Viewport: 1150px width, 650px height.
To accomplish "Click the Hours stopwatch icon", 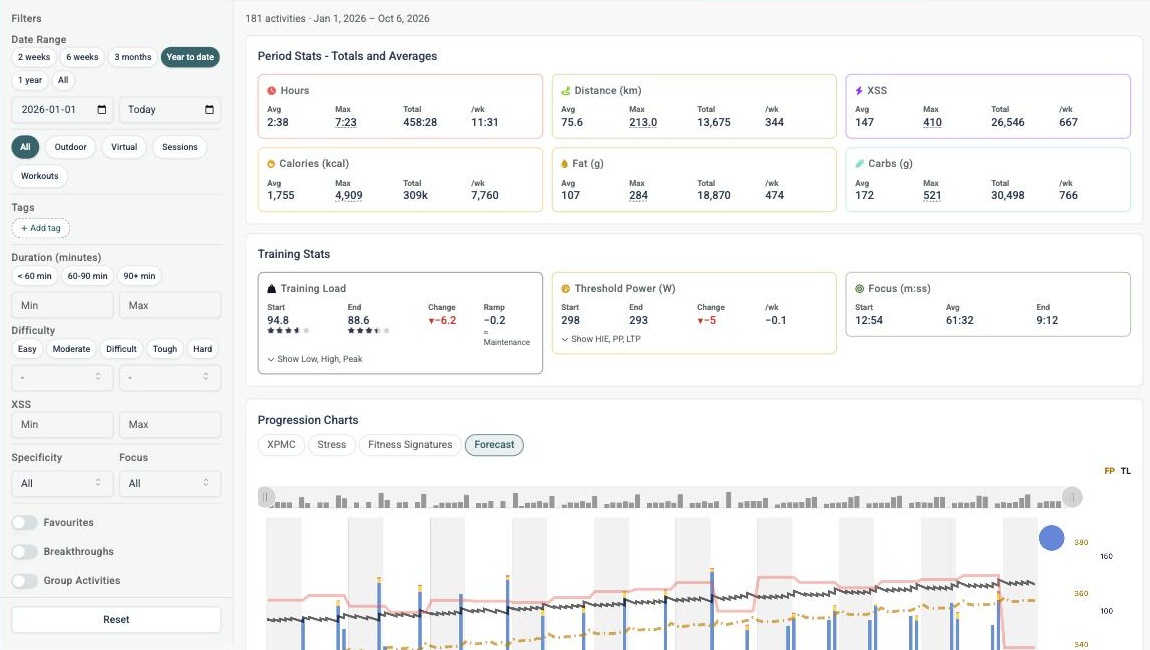I will click(x=271, y=91).
